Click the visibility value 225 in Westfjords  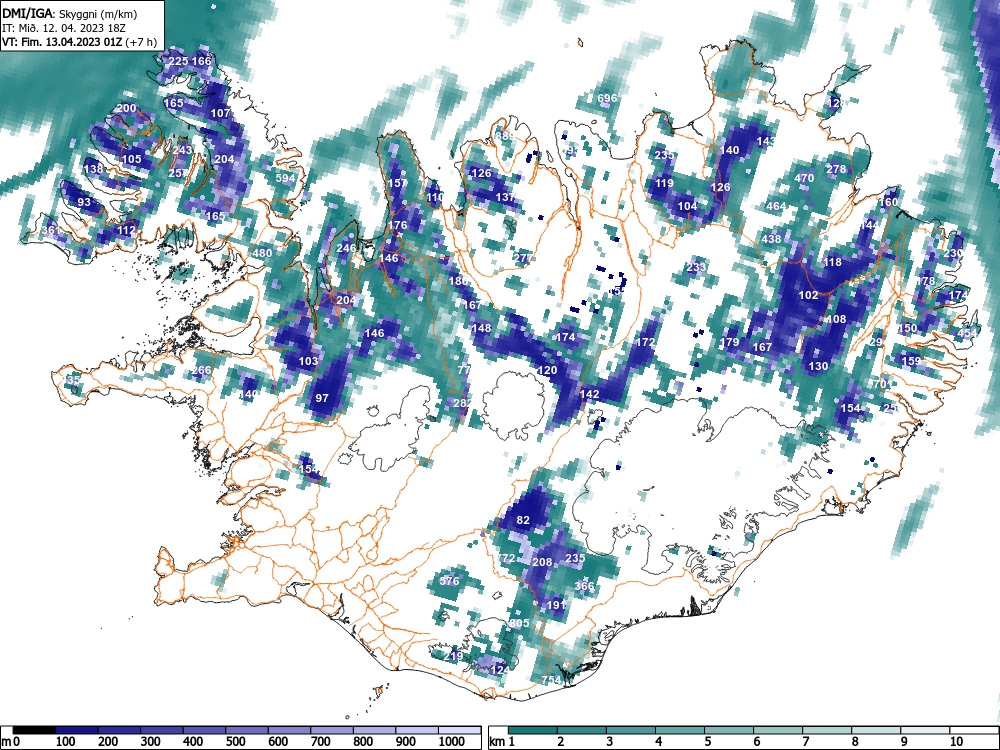click(178, 61)
